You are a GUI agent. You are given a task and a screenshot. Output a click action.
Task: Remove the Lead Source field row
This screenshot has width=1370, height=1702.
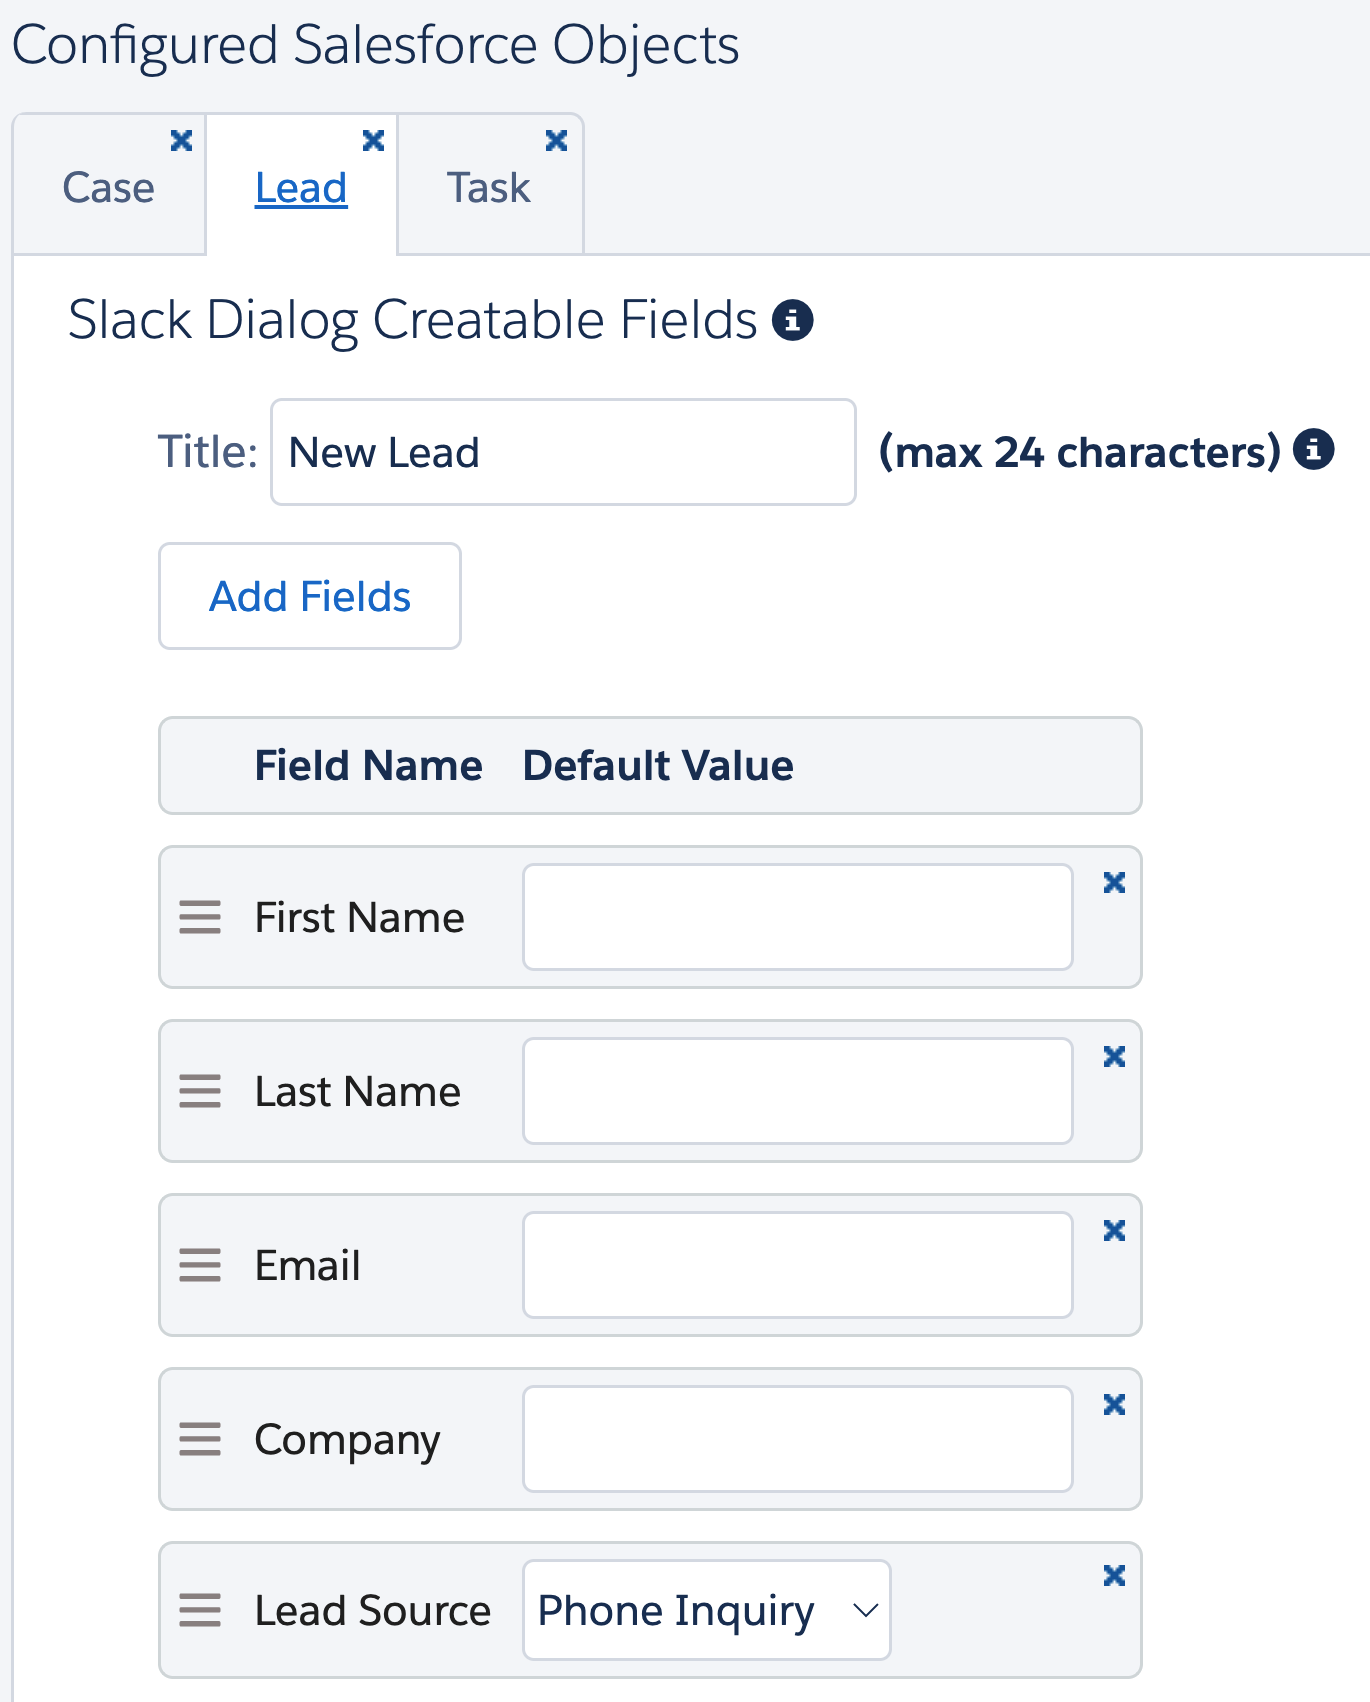pyautogui.click(x=1114, y=1576)
